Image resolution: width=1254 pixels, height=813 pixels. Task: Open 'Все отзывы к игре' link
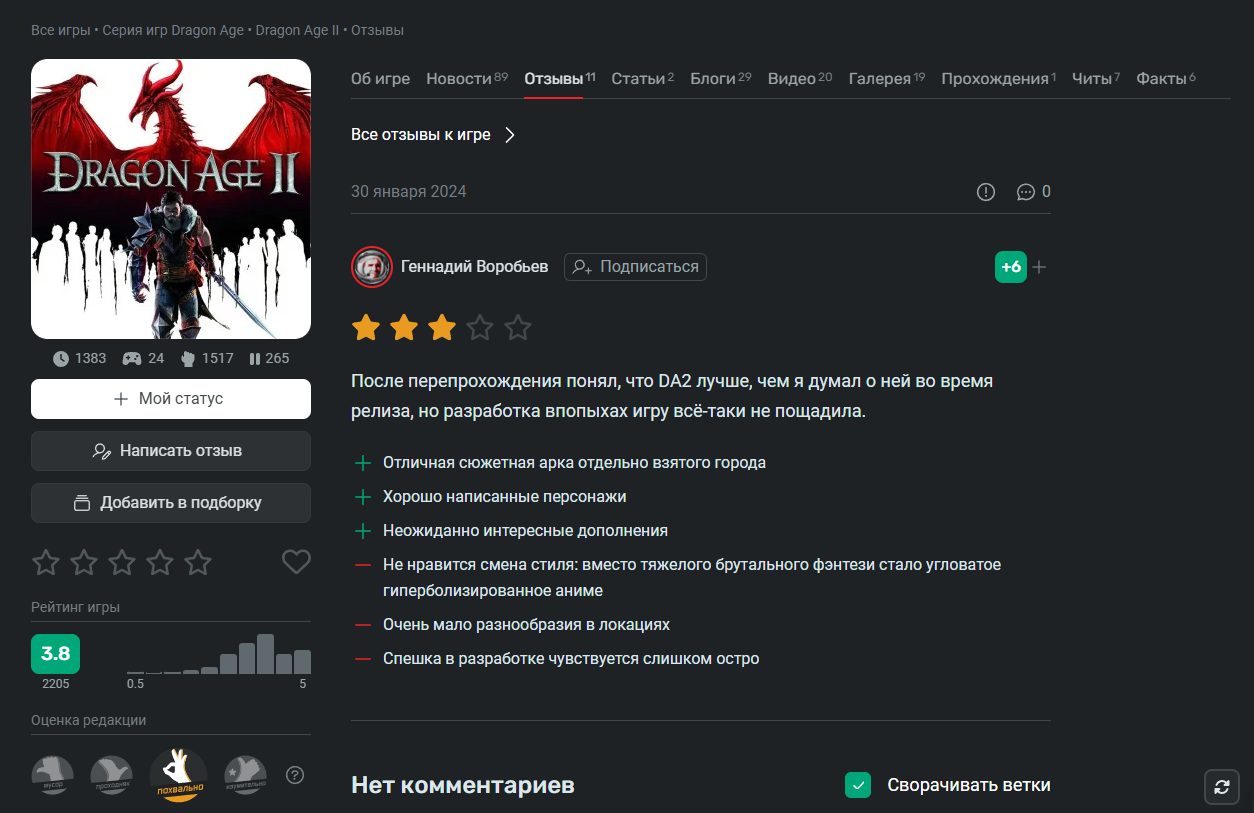pos(421,135)
